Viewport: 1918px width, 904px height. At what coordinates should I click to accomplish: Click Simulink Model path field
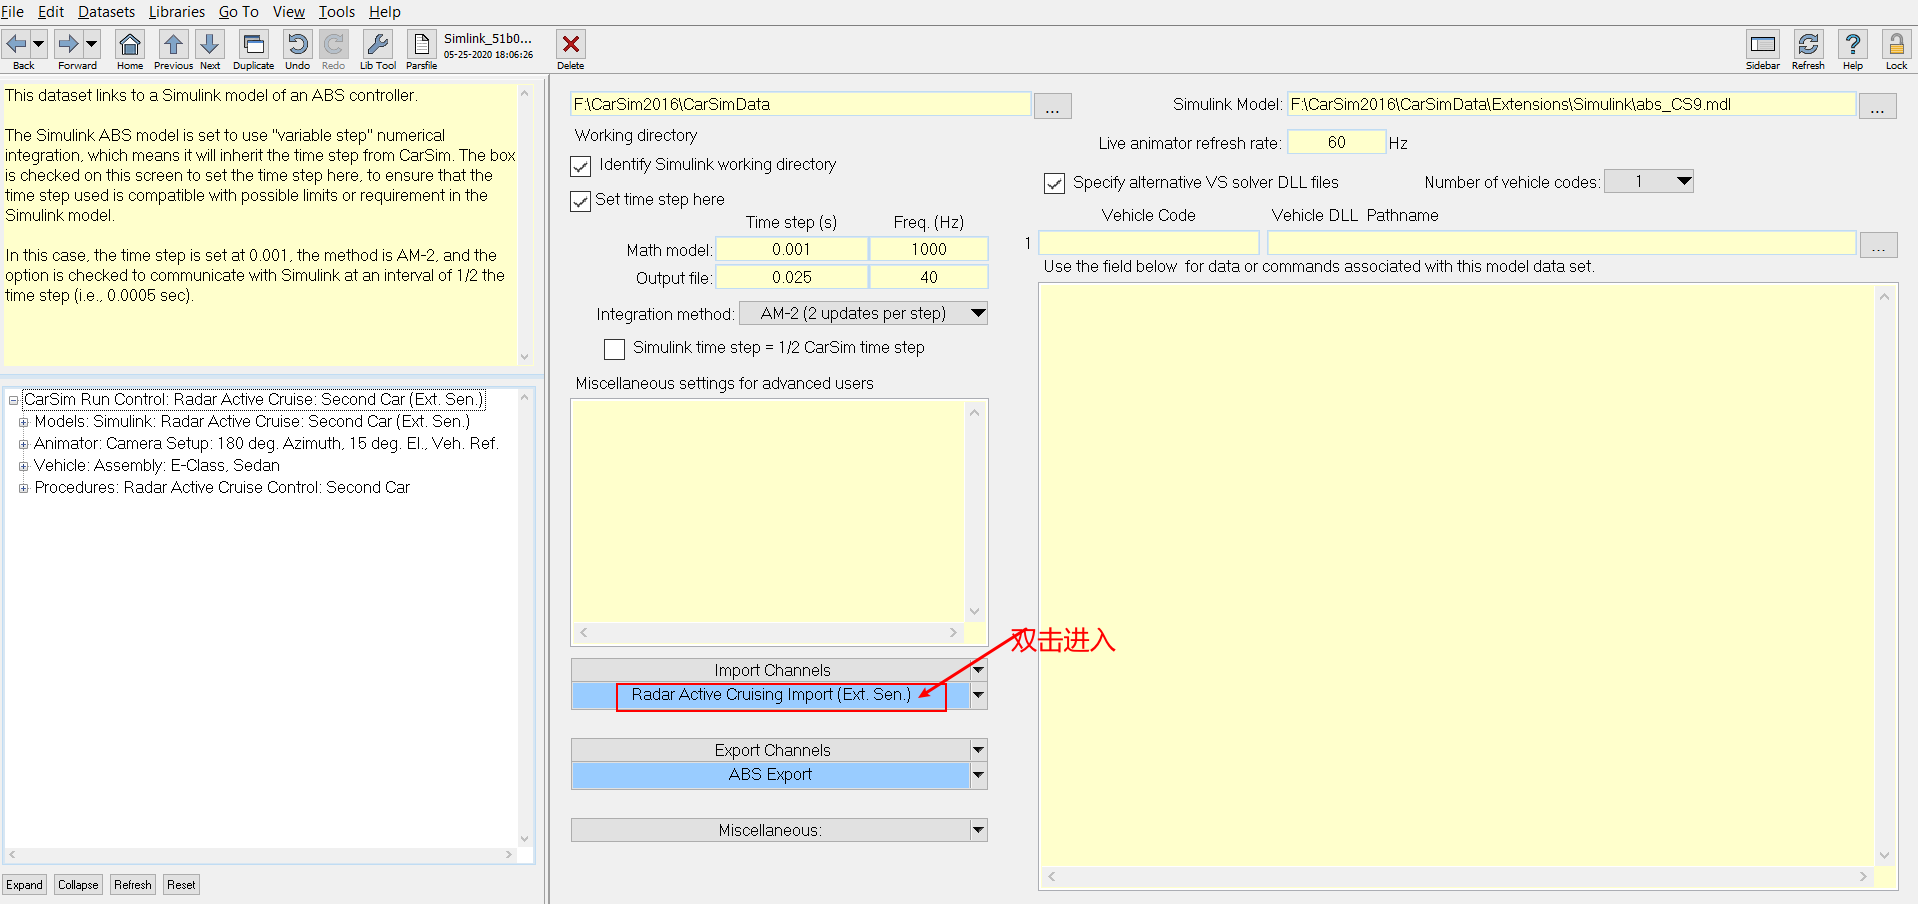click(1571, 104)
